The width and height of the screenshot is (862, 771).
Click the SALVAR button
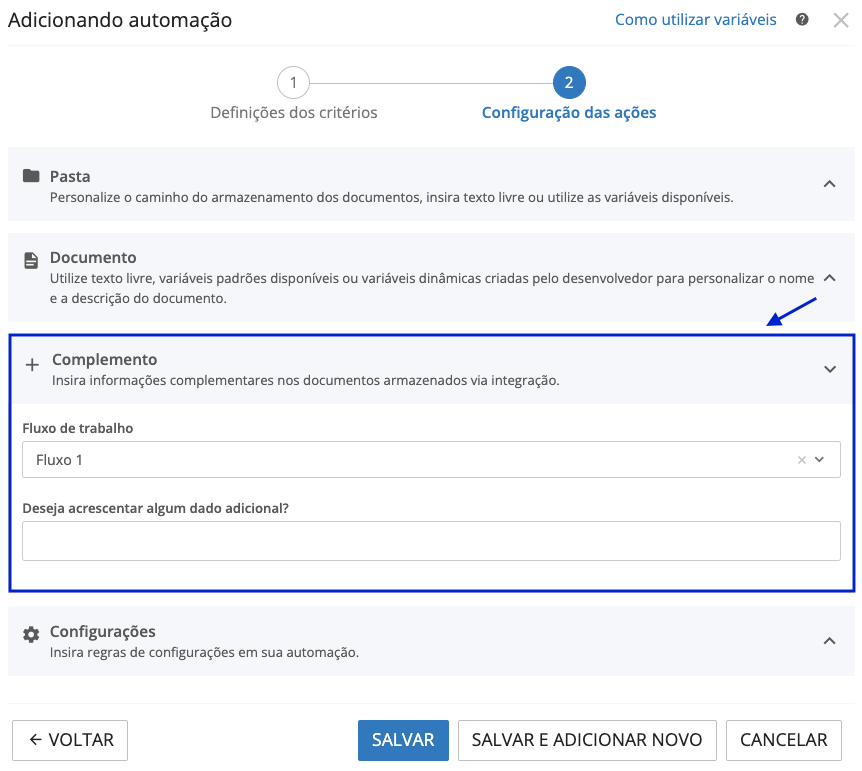click(403, 740)
